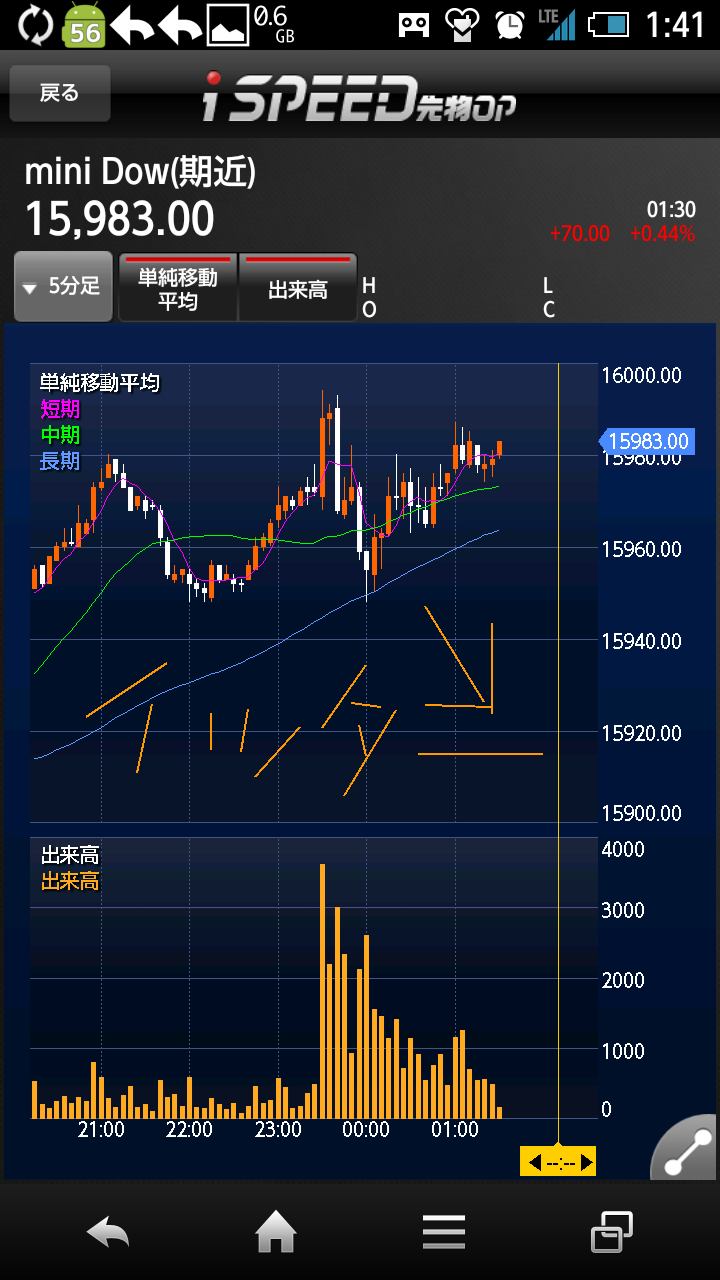This screenshot has height=1280, width=720.
Task: Tap the 短期 moving average legend label
Action: tap(60, 408)
